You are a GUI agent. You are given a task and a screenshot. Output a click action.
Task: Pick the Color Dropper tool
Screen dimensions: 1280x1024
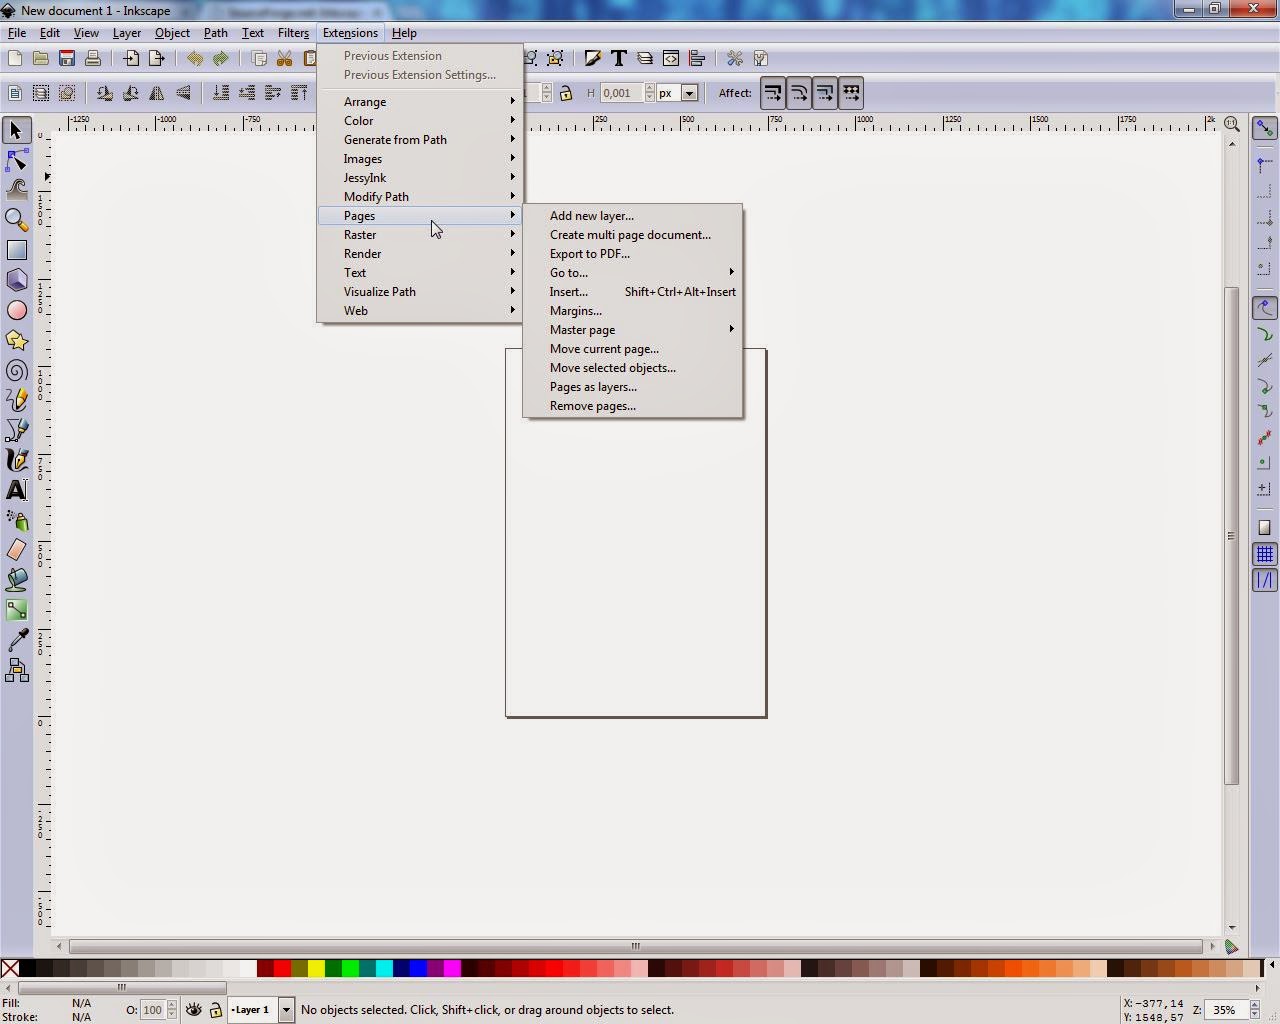[x=17, y=640]
